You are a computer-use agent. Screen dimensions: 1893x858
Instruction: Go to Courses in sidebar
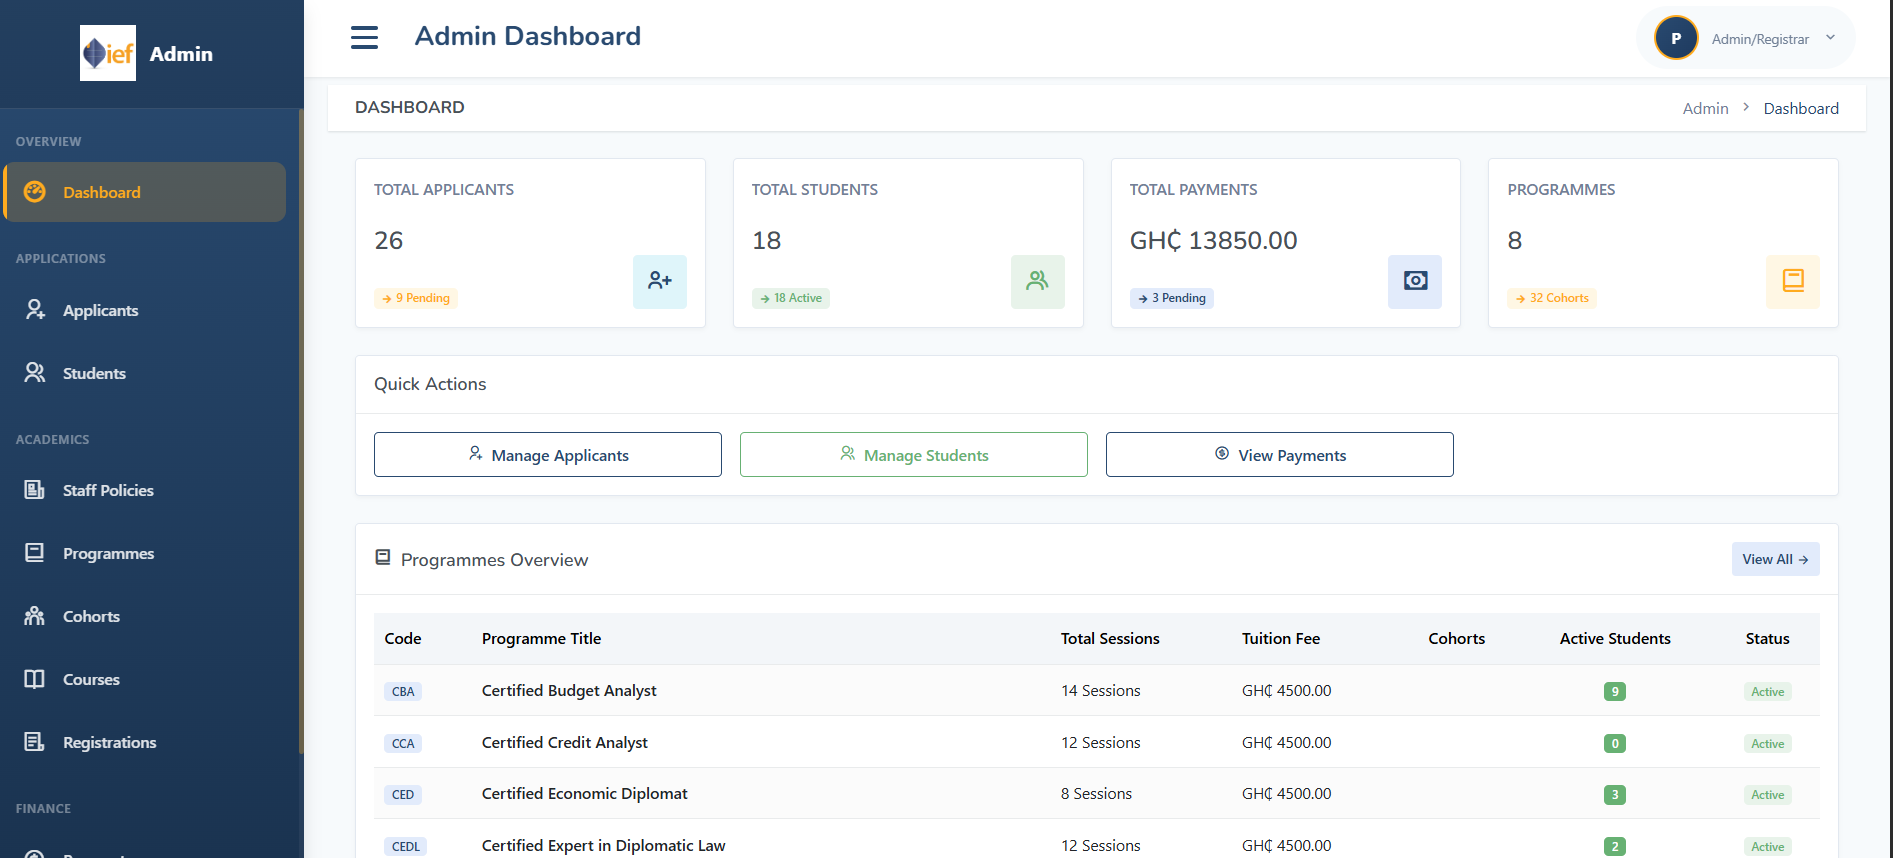[x=91, y=679]
